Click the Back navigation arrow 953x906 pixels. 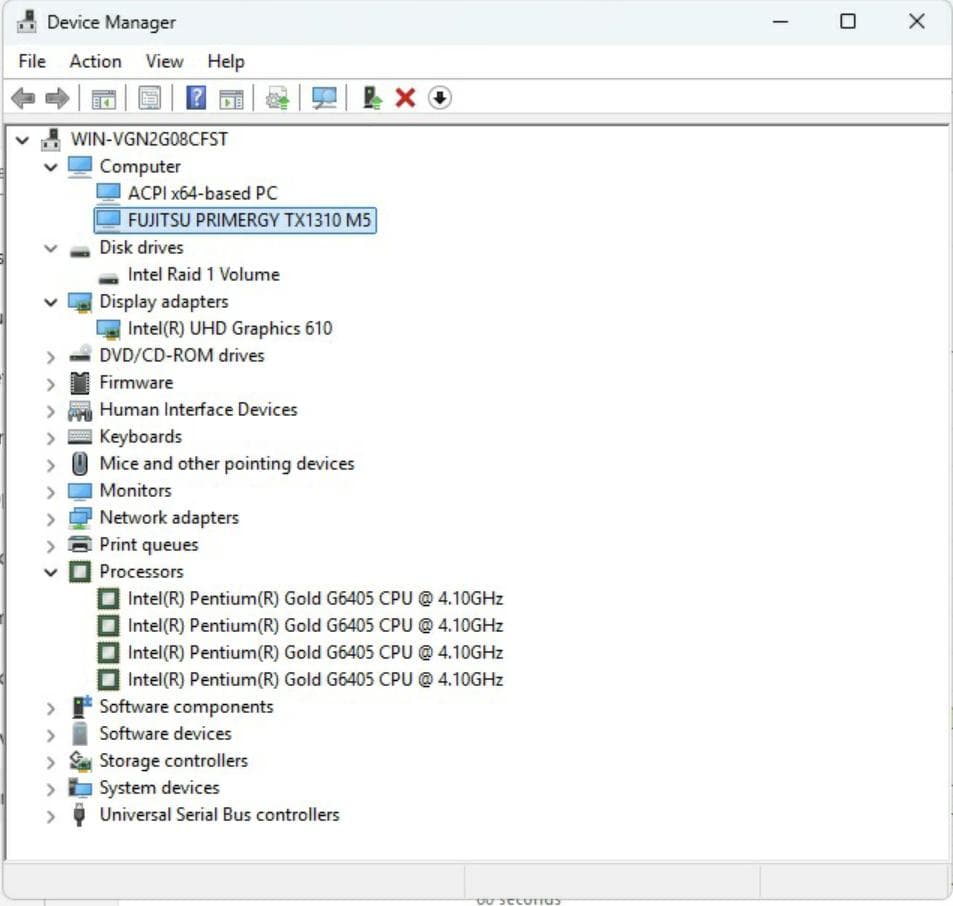click(22, 97)
